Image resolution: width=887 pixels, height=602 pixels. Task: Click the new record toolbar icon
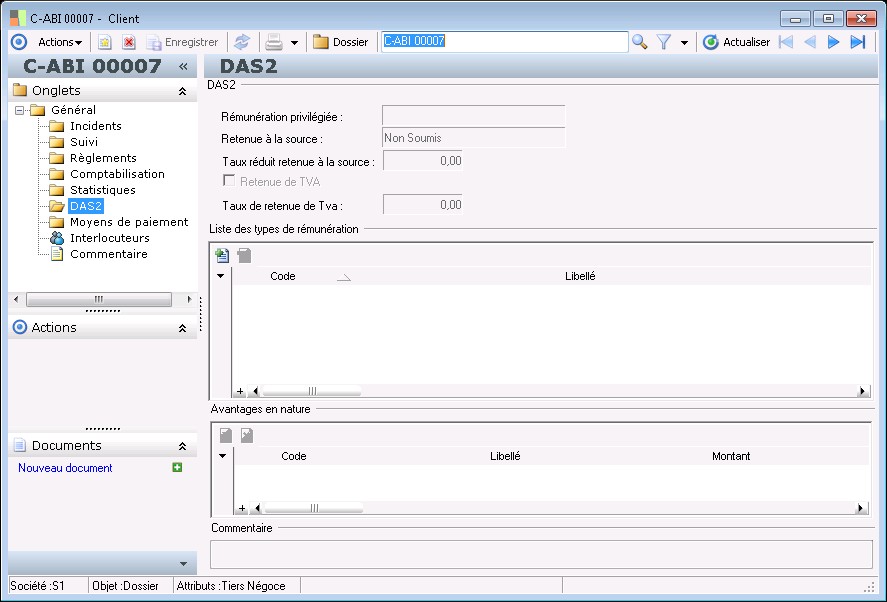tap(104, 42)
